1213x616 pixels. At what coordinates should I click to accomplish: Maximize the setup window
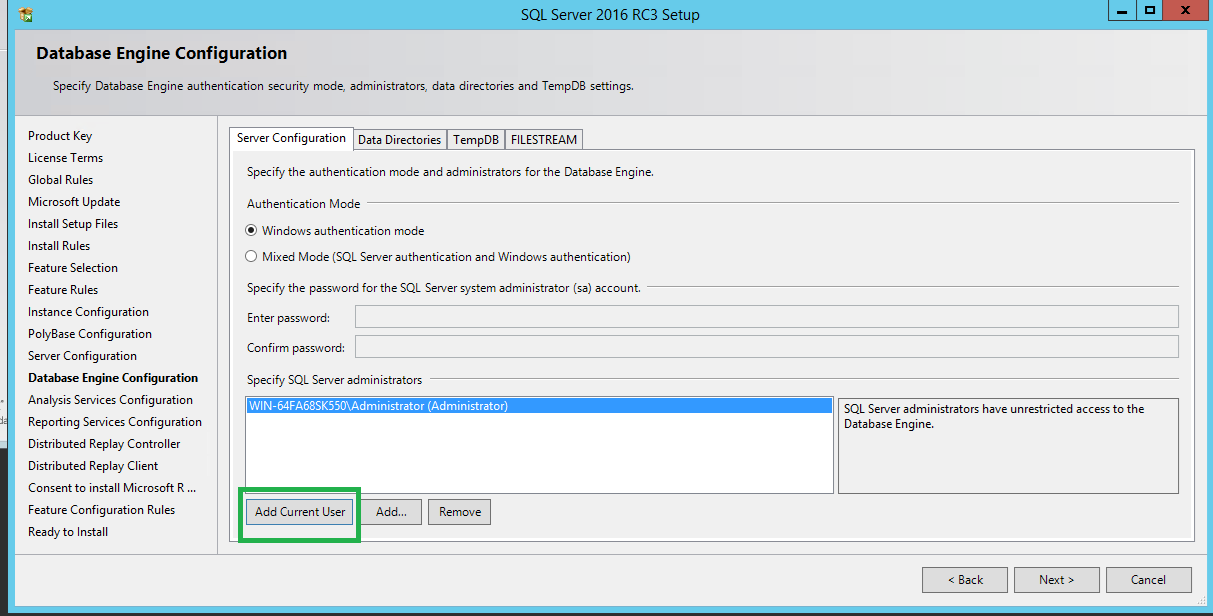(x=1149, y=10)
